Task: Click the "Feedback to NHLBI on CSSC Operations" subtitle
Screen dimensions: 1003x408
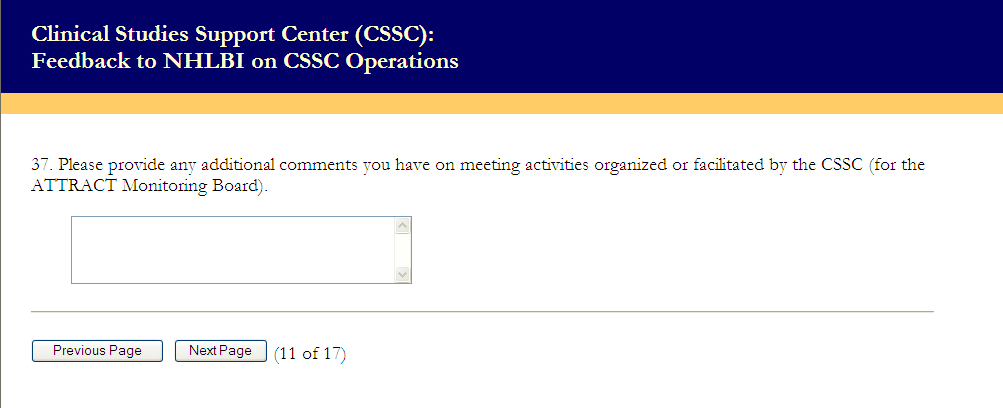Action: click(x=245, y=61)
